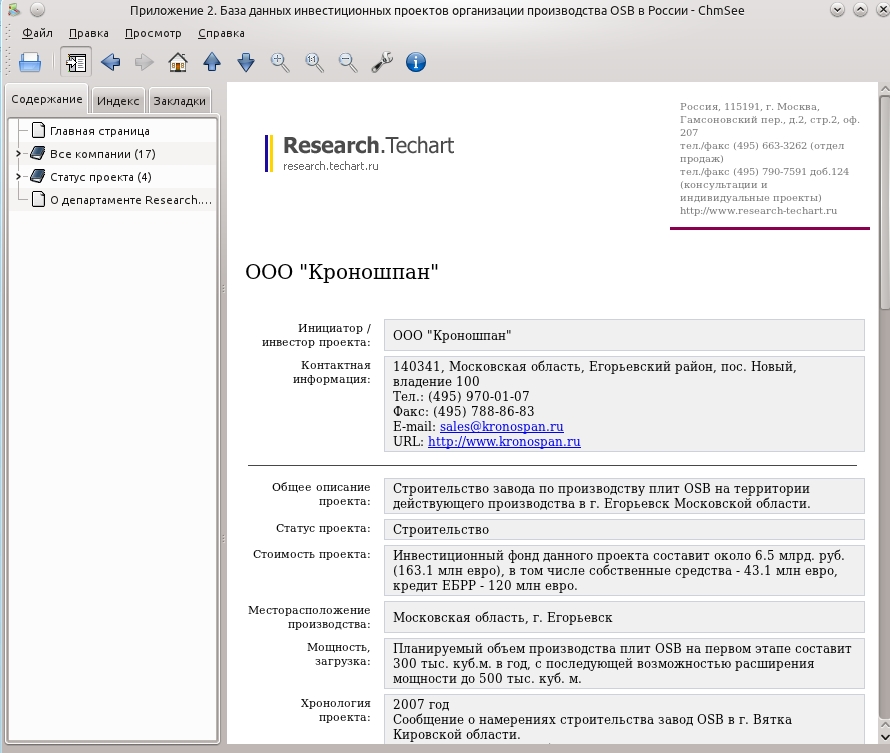Open the Home page icon
Viewport: 890px width, 753px height.
click(x=178, y=62)
